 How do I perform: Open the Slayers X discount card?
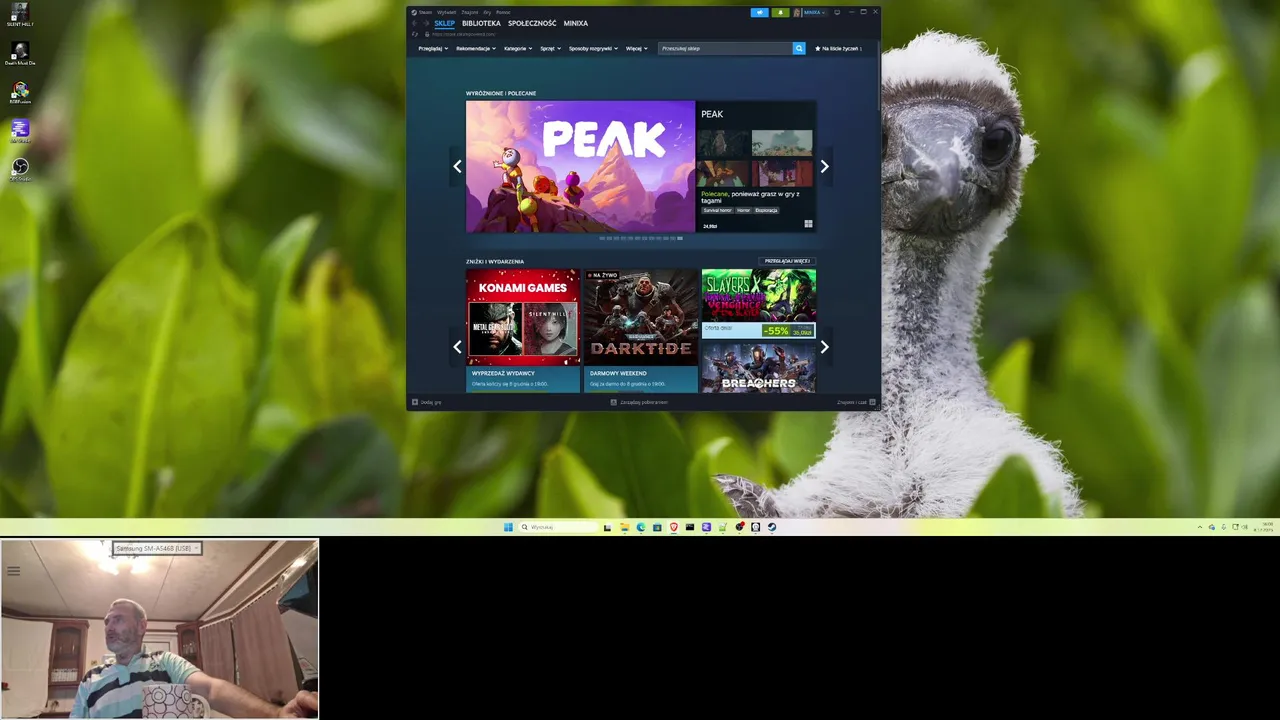(x=759, y=304)
